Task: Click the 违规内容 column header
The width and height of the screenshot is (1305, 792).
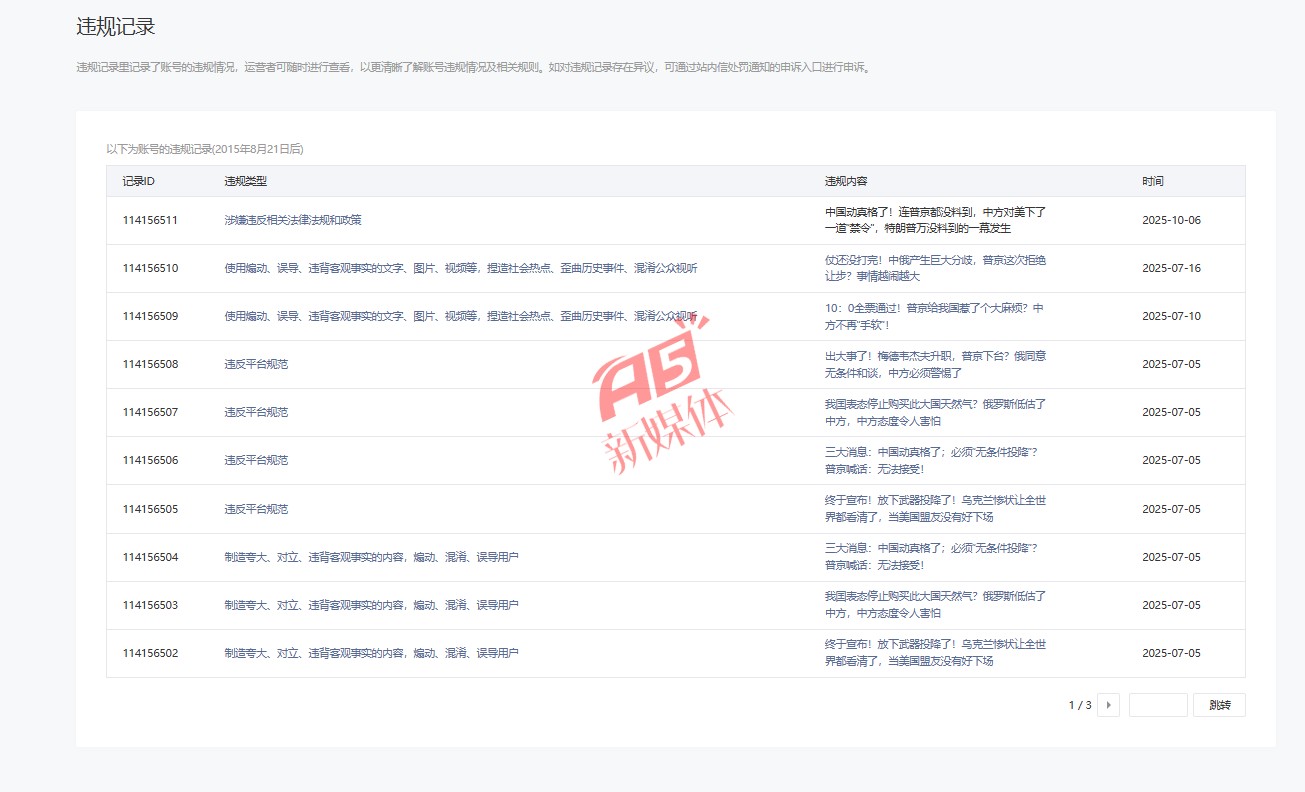Action: [845, 181]
